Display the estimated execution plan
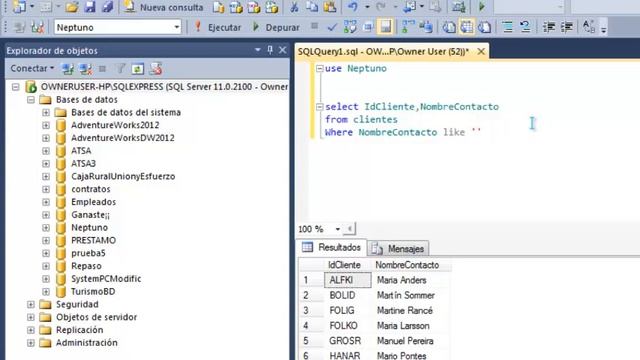640x360 pixels. coord(350,27)
